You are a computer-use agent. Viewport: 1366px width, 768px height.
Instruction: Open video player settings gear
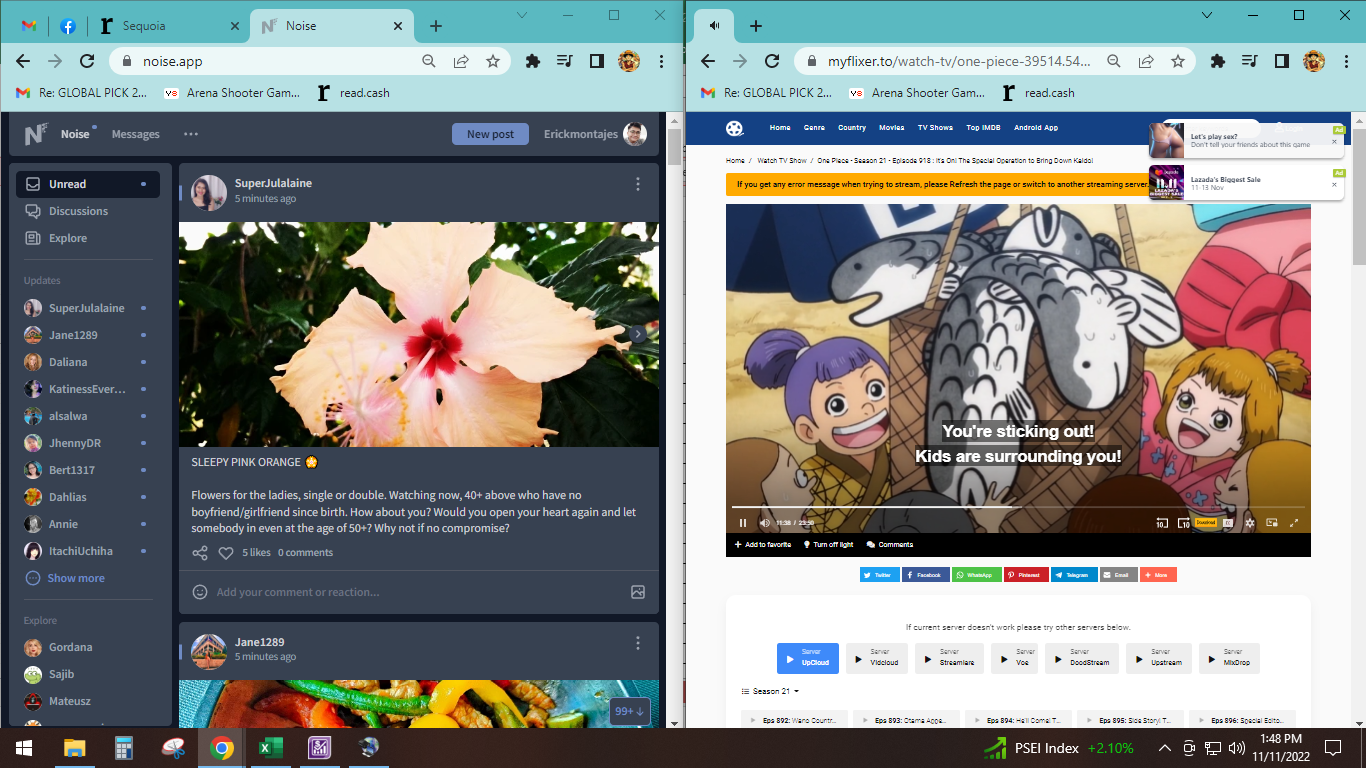[1249, 522]
